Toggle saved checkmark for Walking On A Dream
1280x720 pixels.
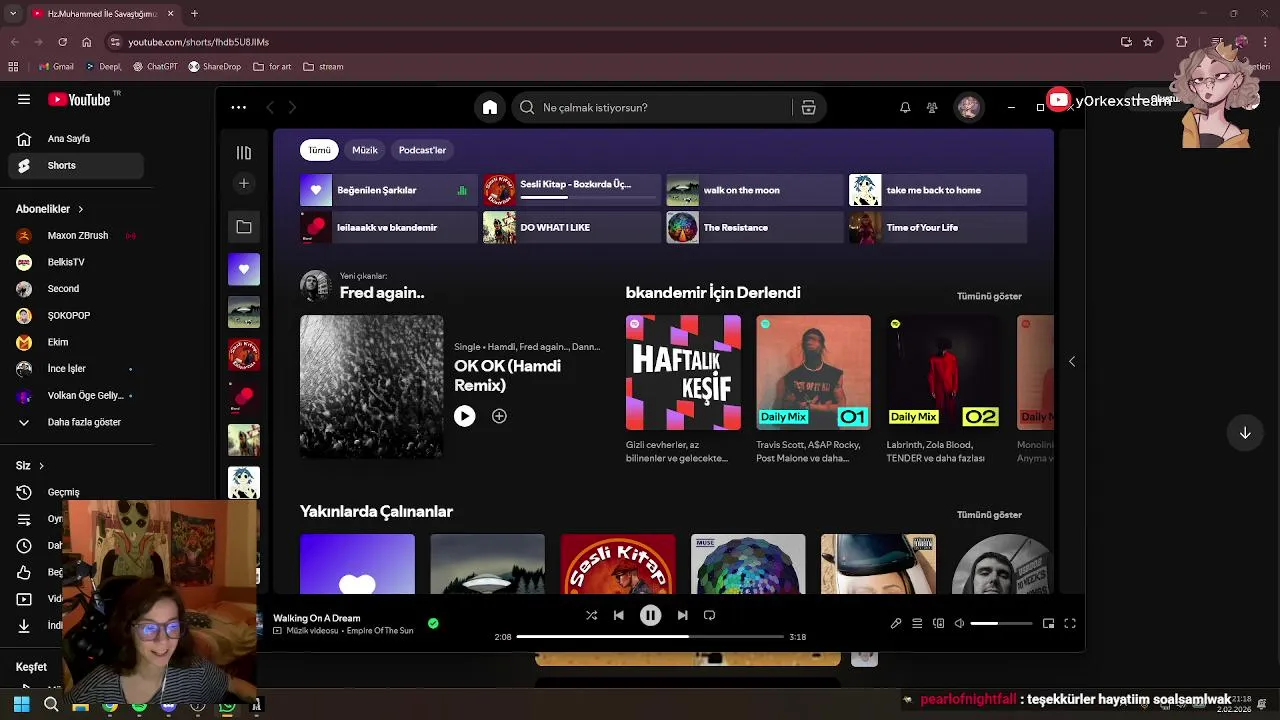pyautogui.click(x=433, y=623)
